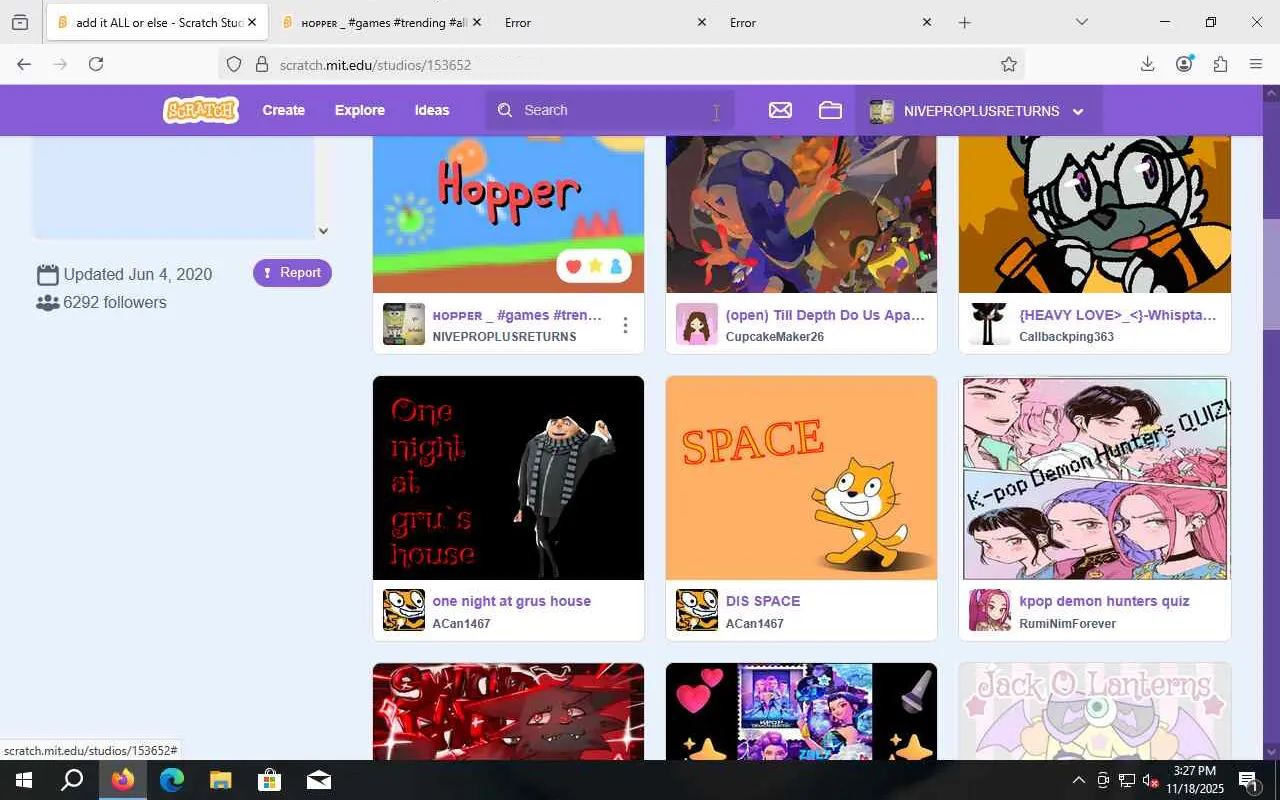The width and height of the screenshot is (1280, 800).
Task: Open Microsoft Store from taskbar
Action: (269, 780)
